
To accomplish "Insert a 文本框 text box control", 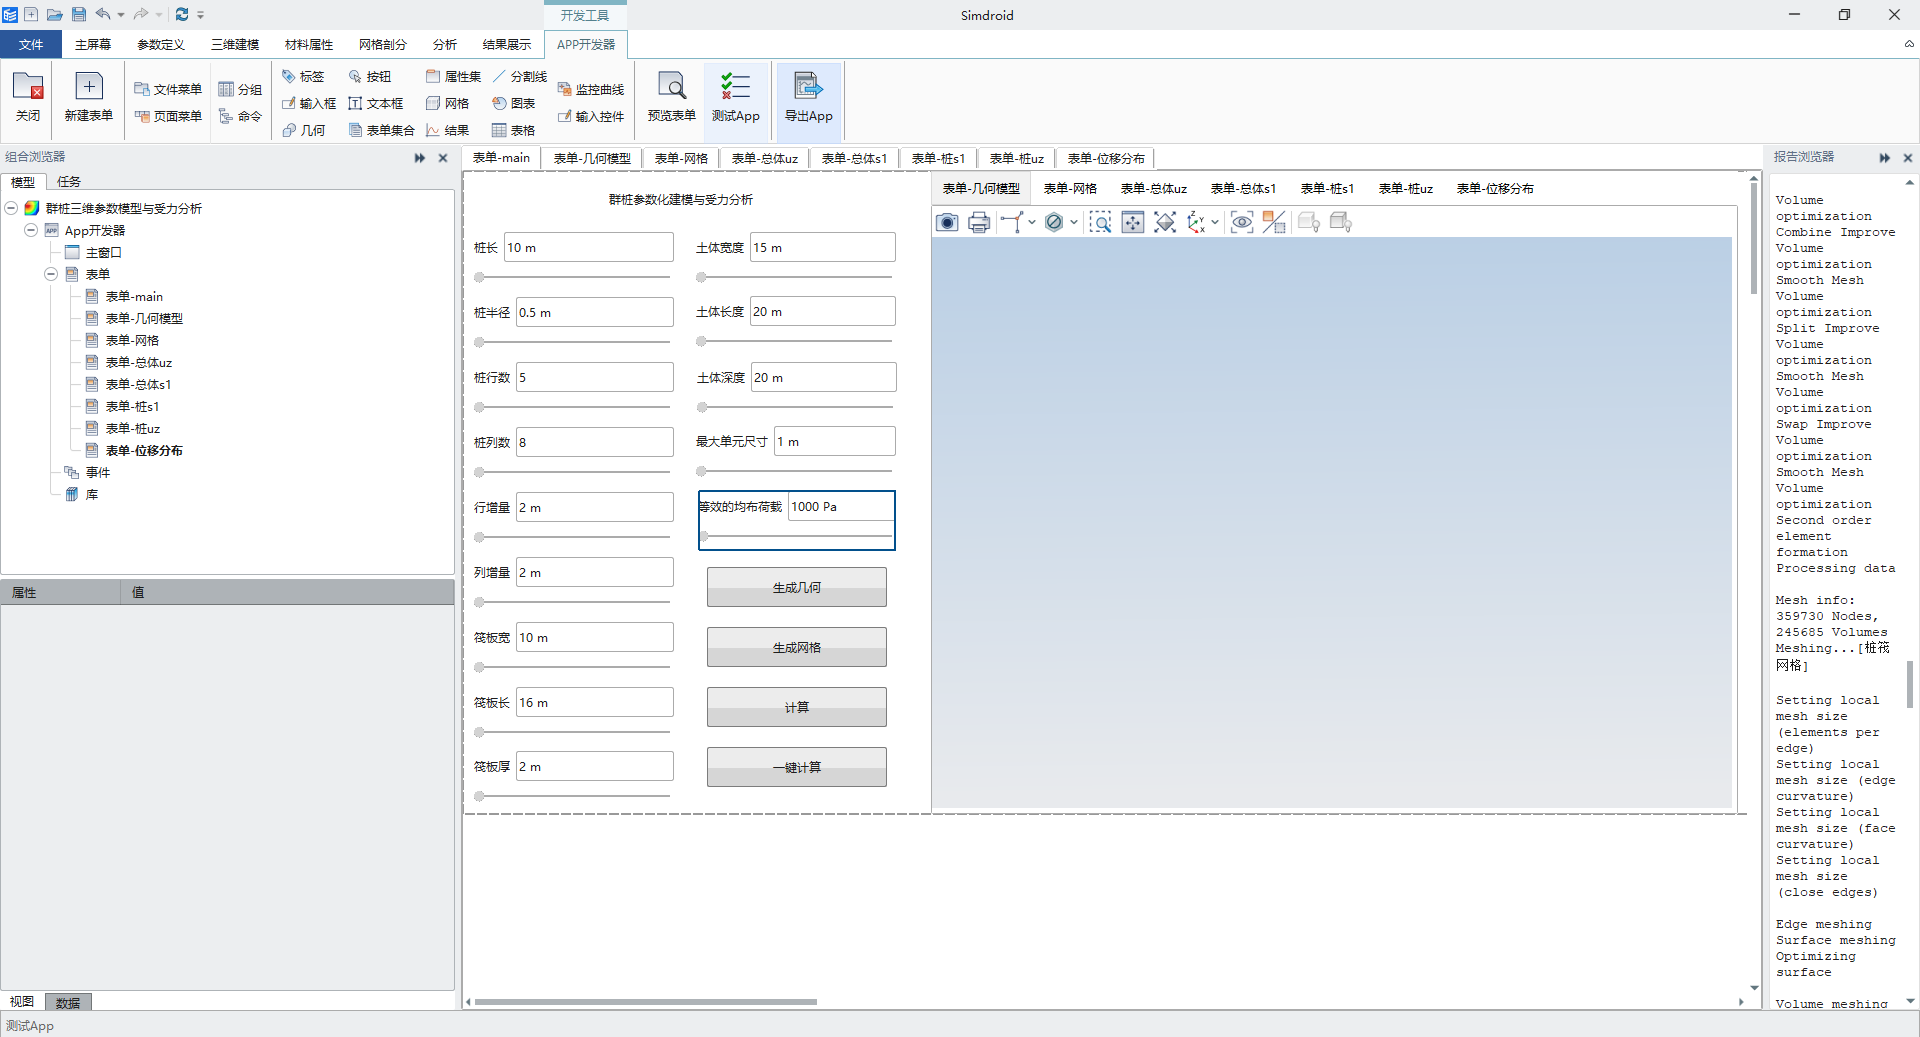I will [x=376, y=103].
